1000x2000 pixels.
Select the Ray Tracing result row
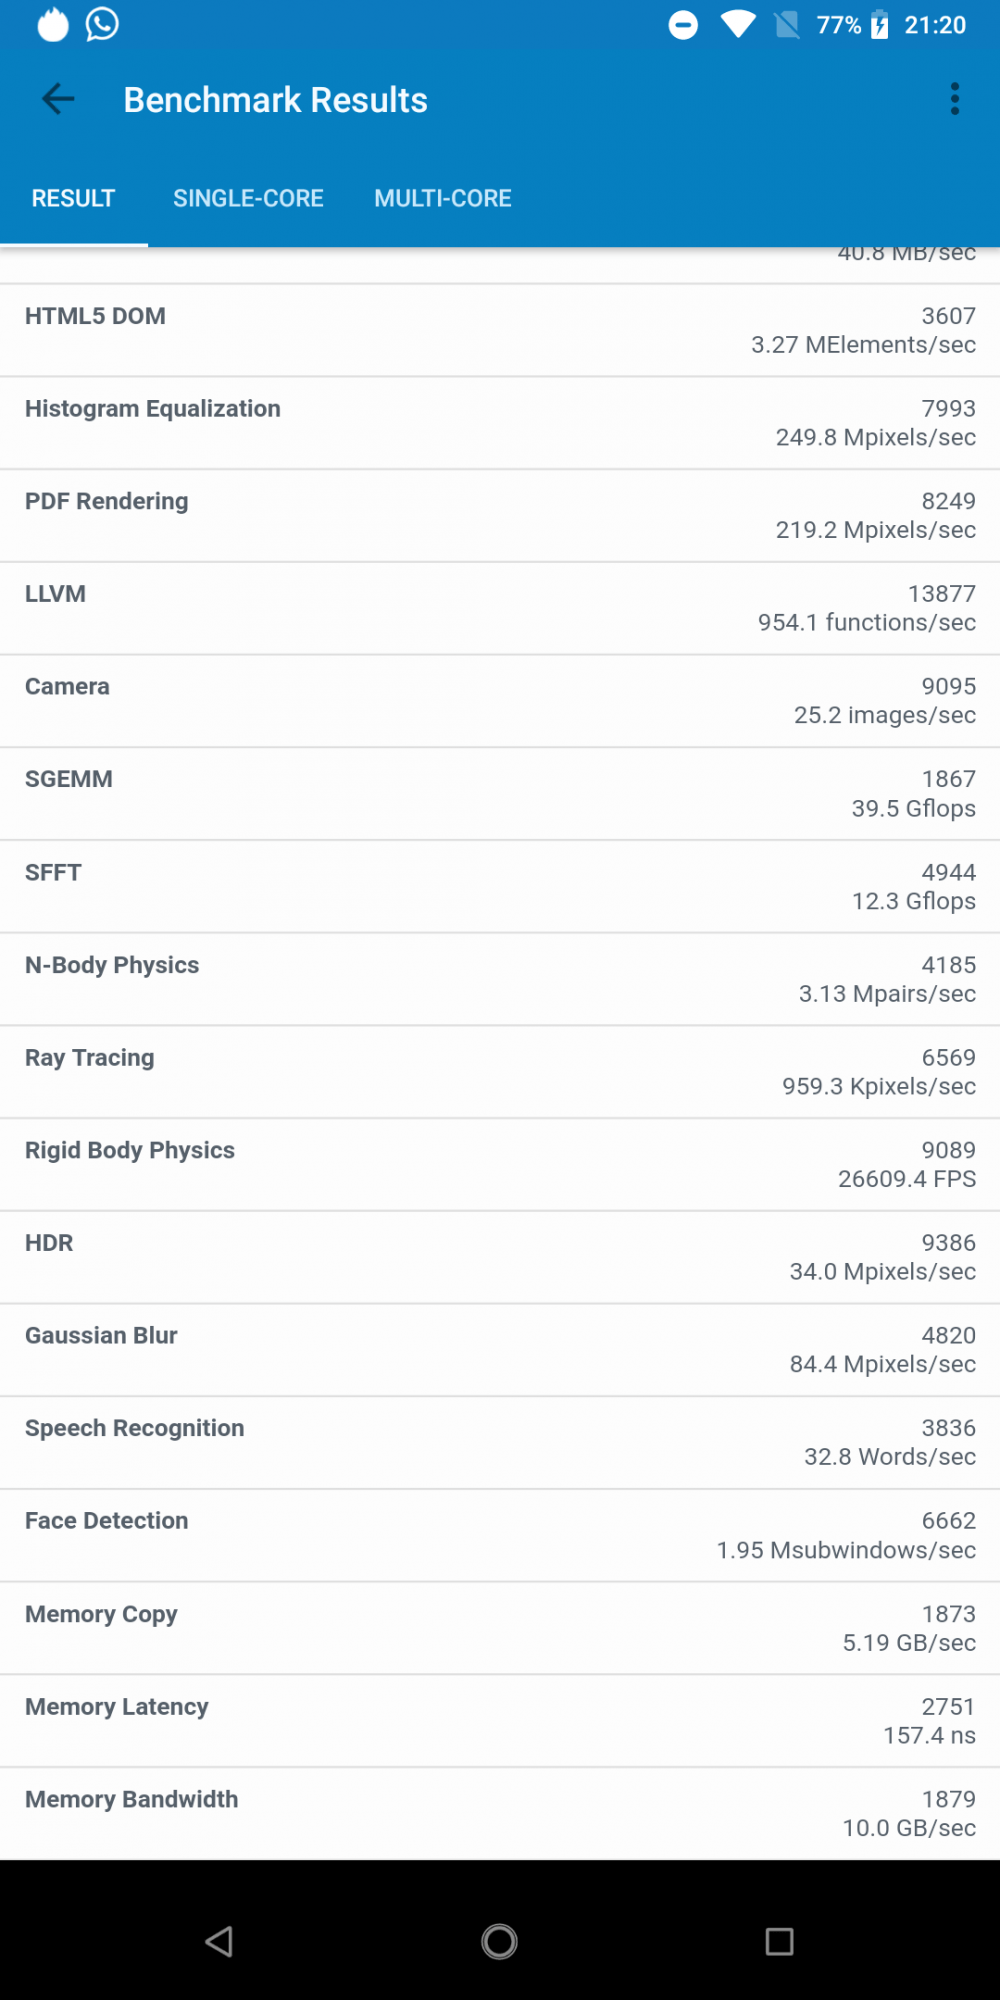point(500,1071)
